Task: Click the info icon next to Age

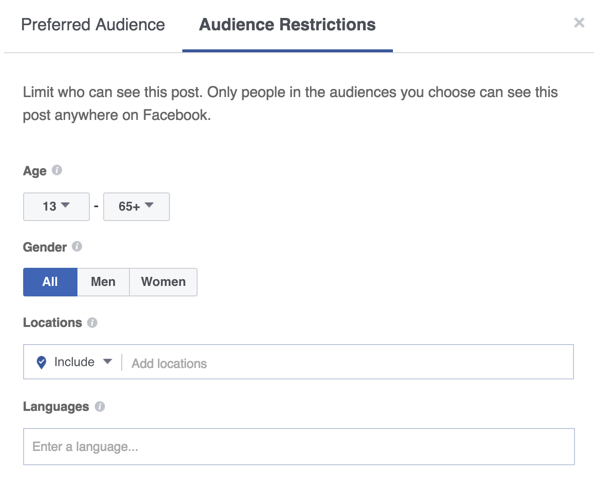Action: click(57, 171)
